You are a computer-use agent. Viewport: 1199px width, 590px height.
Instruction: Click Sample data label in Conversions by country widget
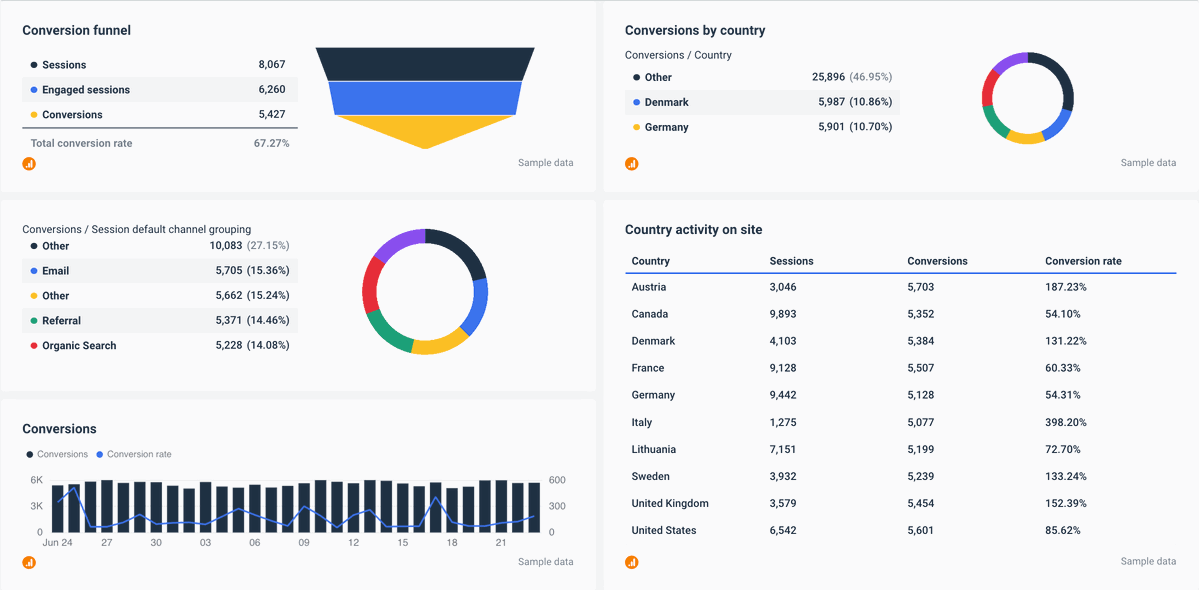tap(1149, 163)
